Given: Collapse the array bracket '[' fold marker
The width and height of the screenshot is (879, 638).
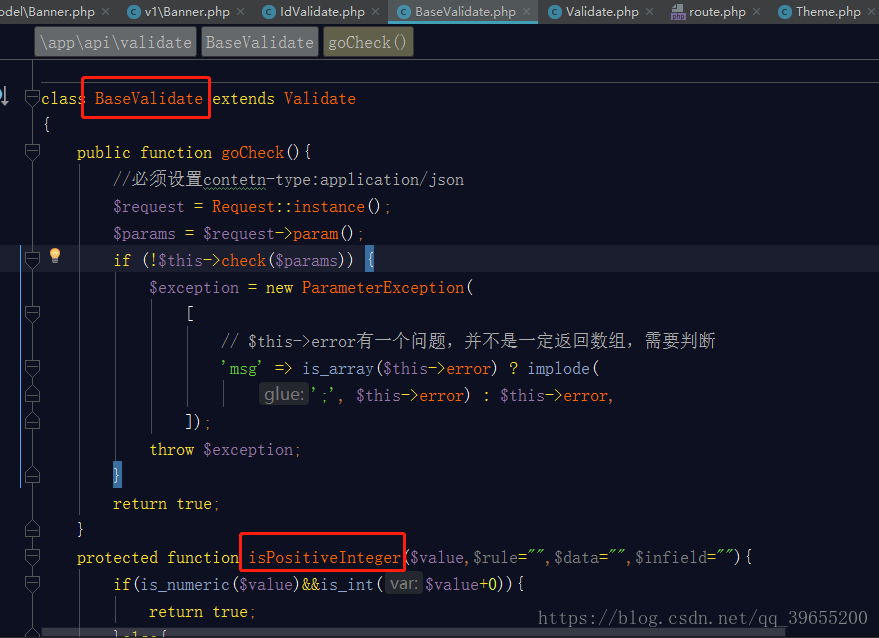Looking at the screenshot, I should [x=32, y=314].
